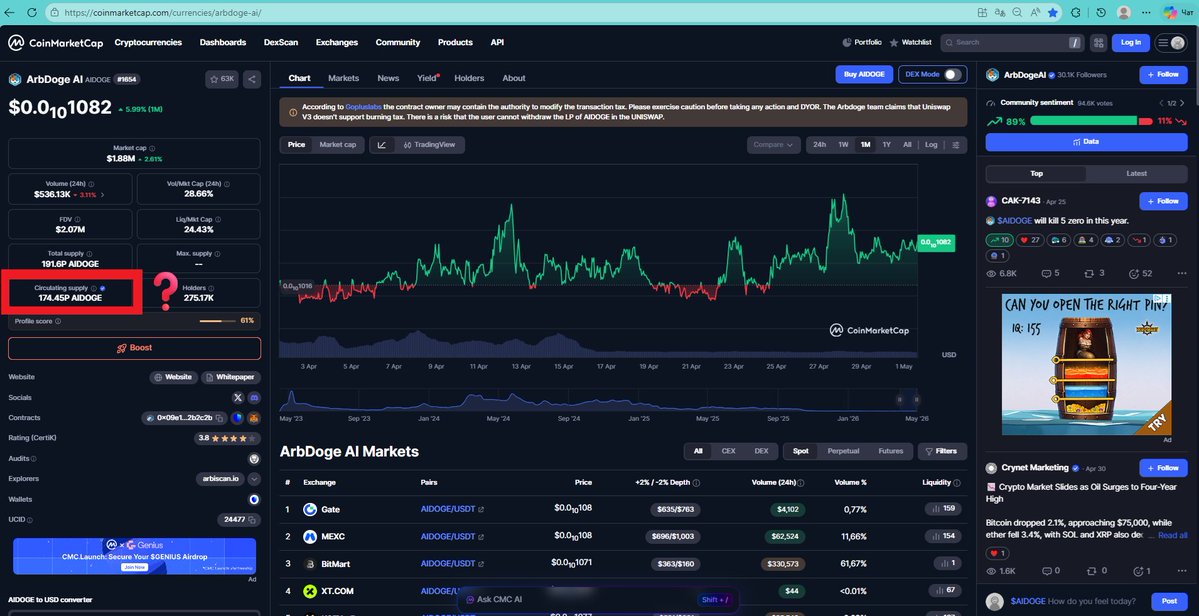This screenshot has width=1199, height=616.
Task: Open the About tab
Action: coord(514,78)
